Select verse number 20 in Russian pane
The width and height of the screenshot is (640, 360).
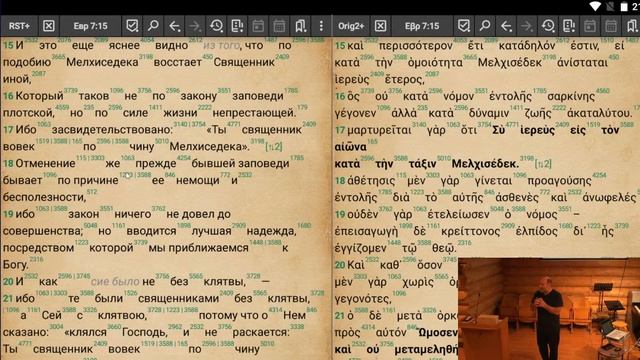tap(8, 282)
